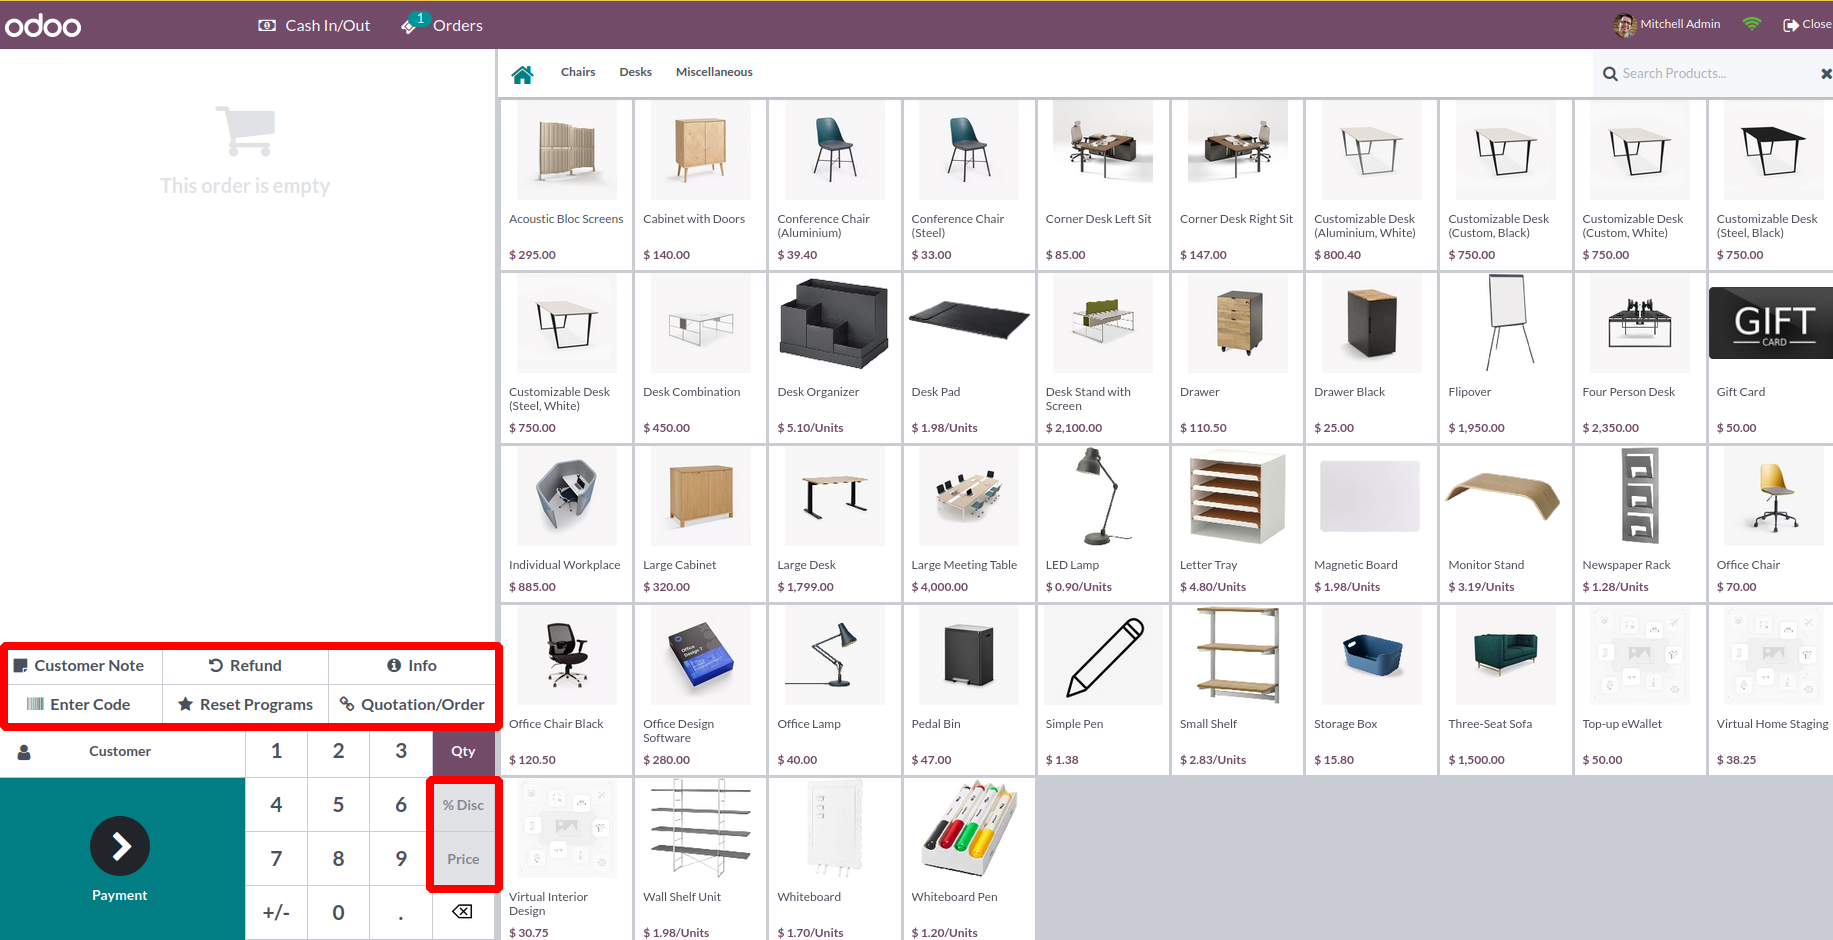Tap numpad key 5
The width and height of the screenshot is (1833, 940).
coord(338,805)
